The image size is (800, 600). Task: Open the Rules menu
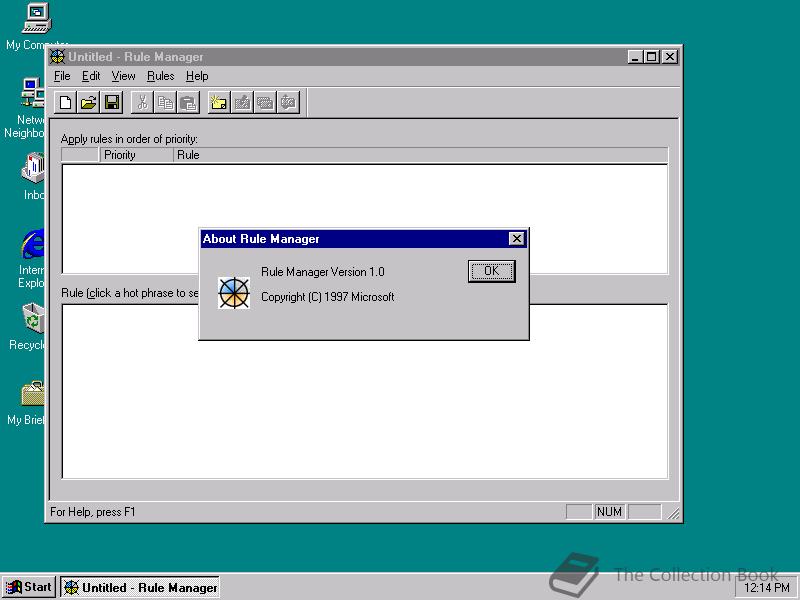160,75
